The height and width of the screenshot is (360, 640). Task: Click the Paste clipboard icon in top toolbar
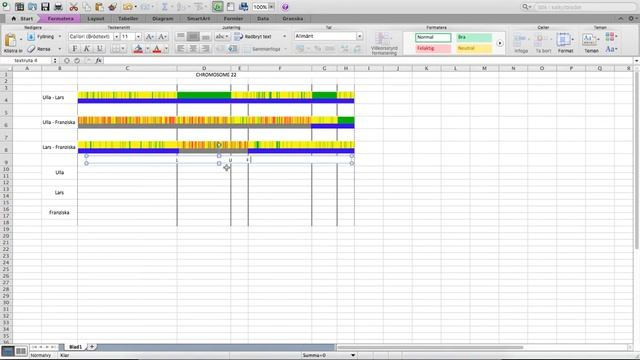[100, 7]
